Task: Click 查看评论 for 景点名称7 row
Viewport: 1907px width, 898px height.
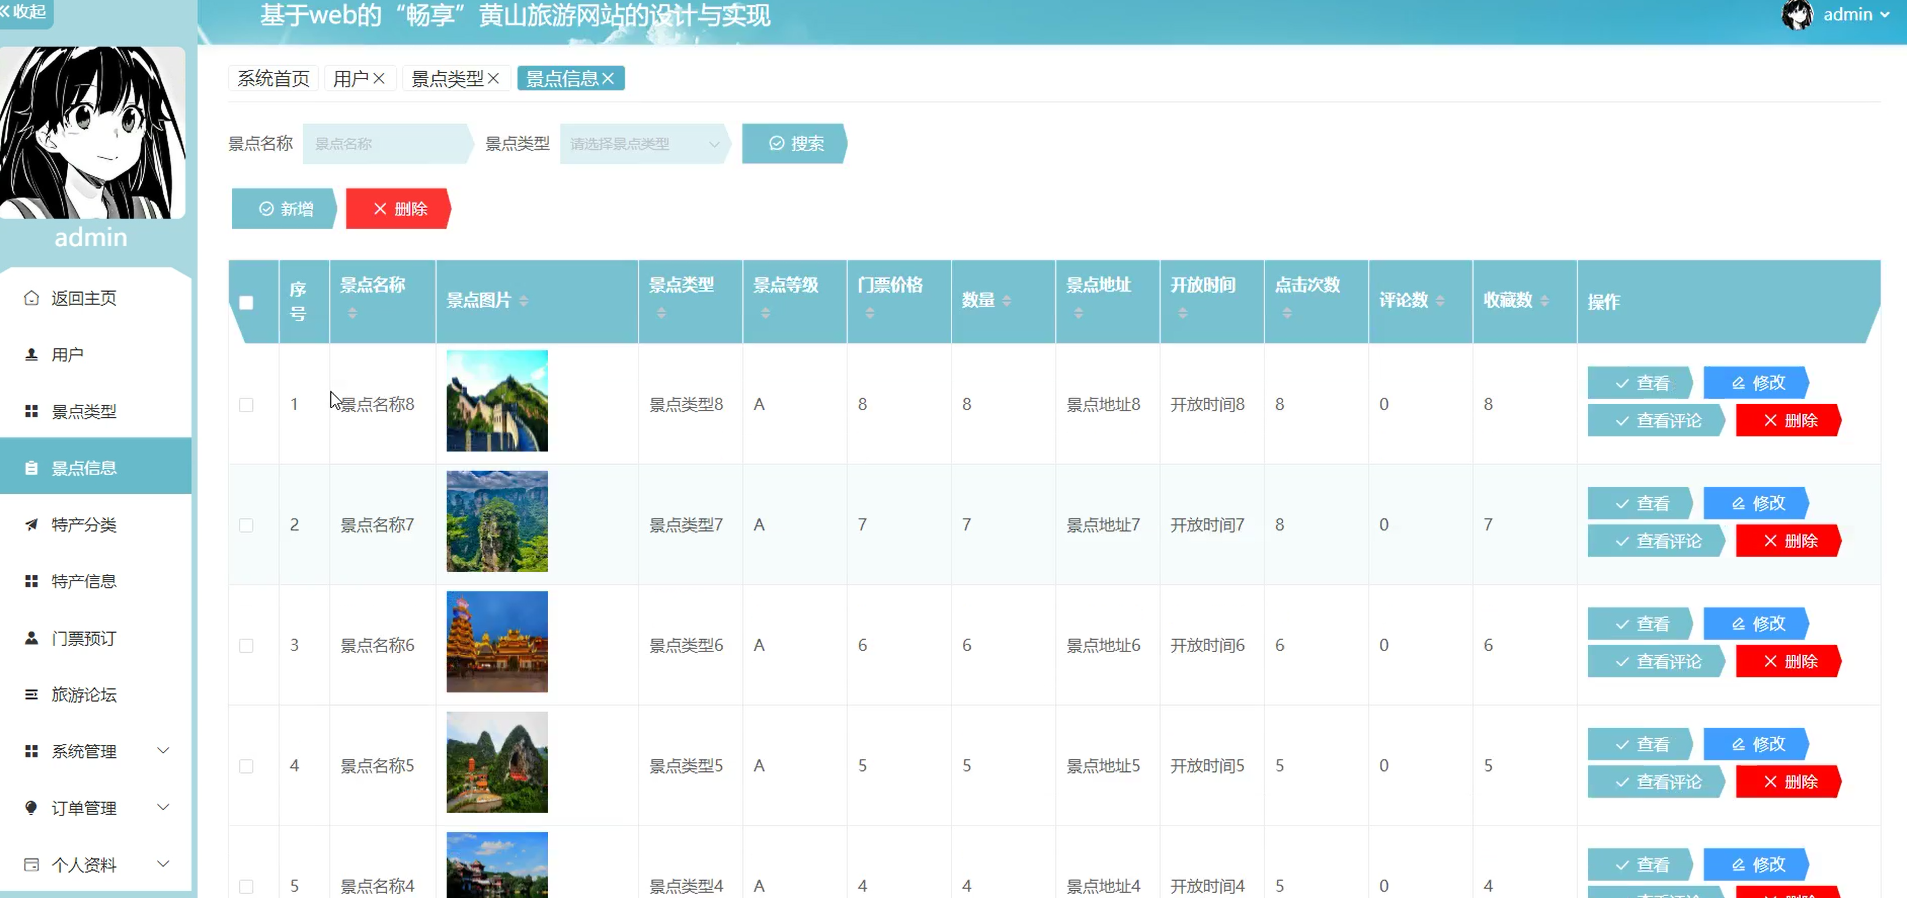Action: click(1657, 541)
